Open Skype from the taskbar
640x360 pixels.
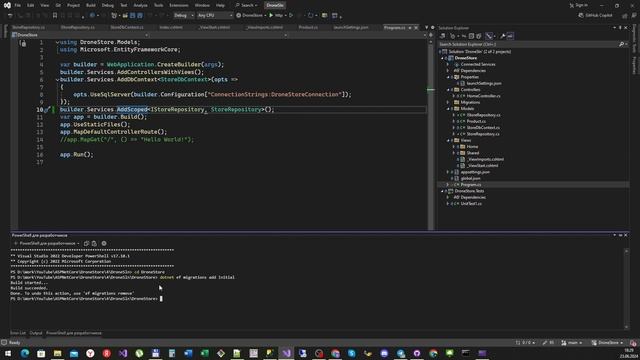352,353
